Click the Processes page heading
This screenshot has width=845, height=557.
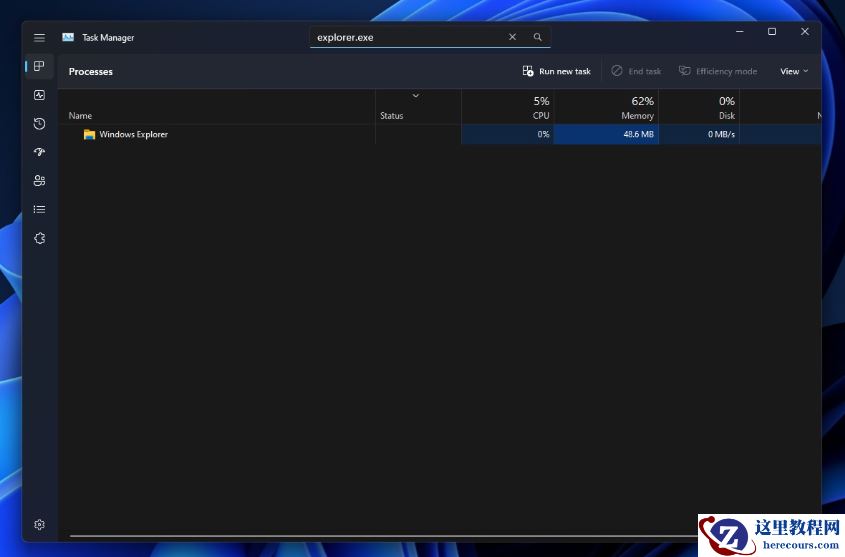pyautogui.click(x=91, y=72)
